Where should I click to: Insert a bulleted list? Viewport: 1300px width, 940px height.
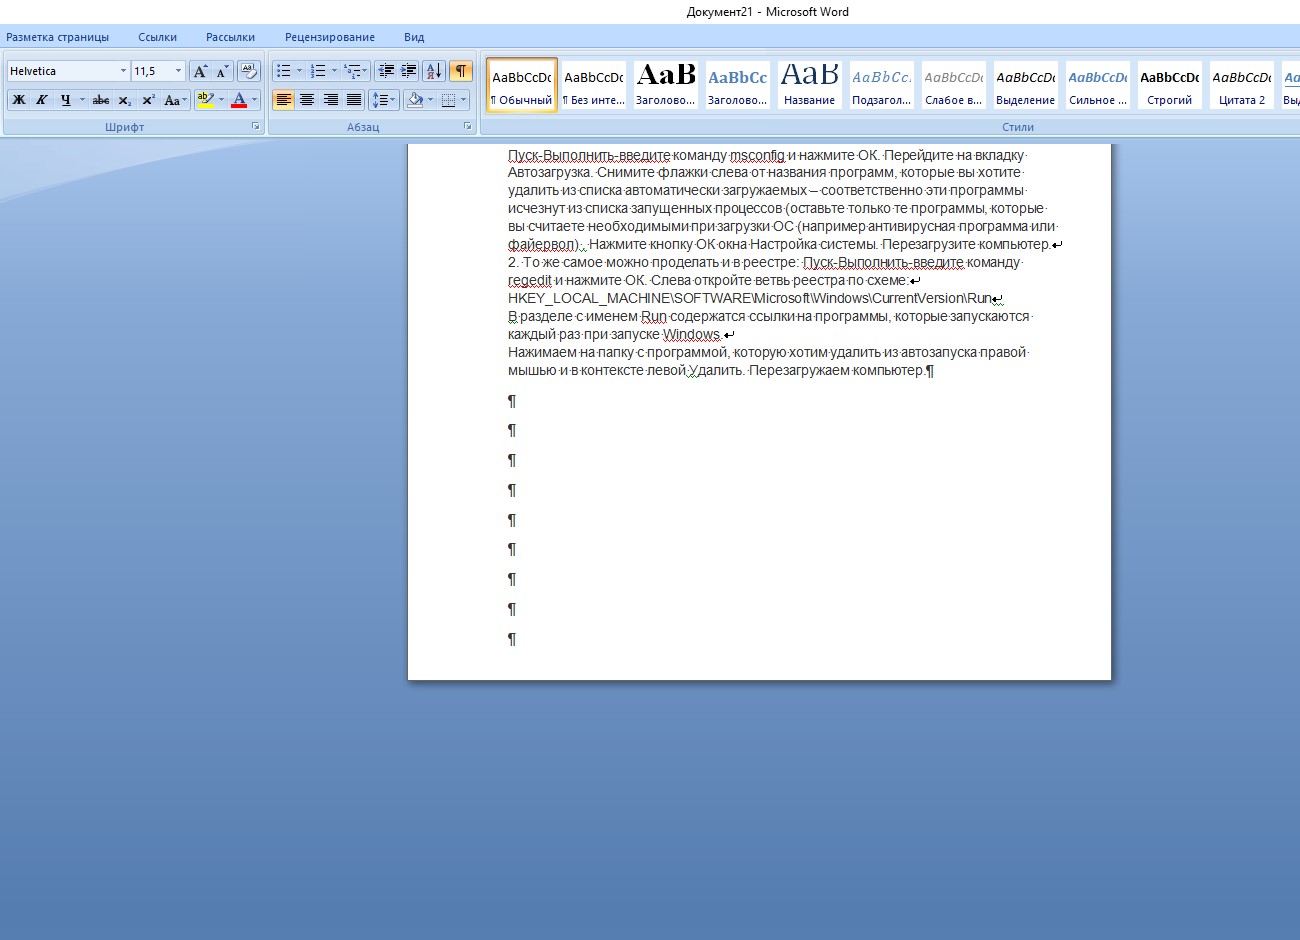(284, 71)
